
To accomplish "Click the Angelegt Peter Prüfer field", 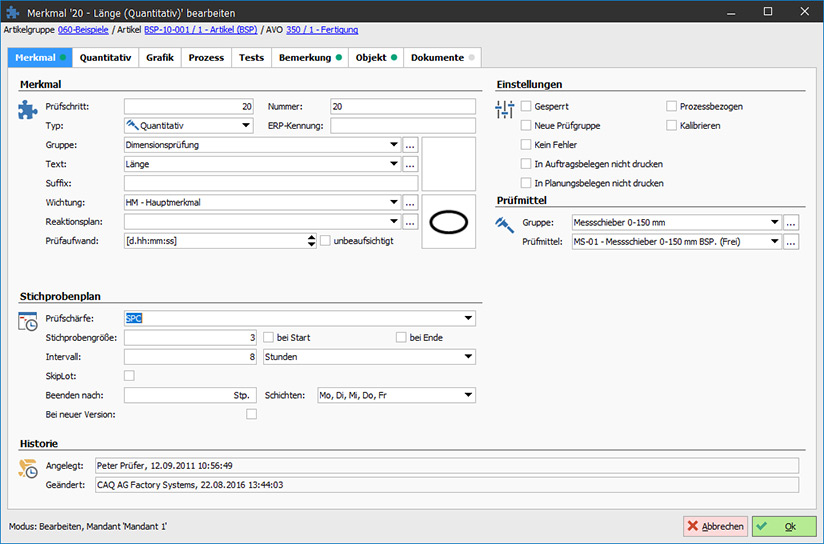I will (447, 466).
